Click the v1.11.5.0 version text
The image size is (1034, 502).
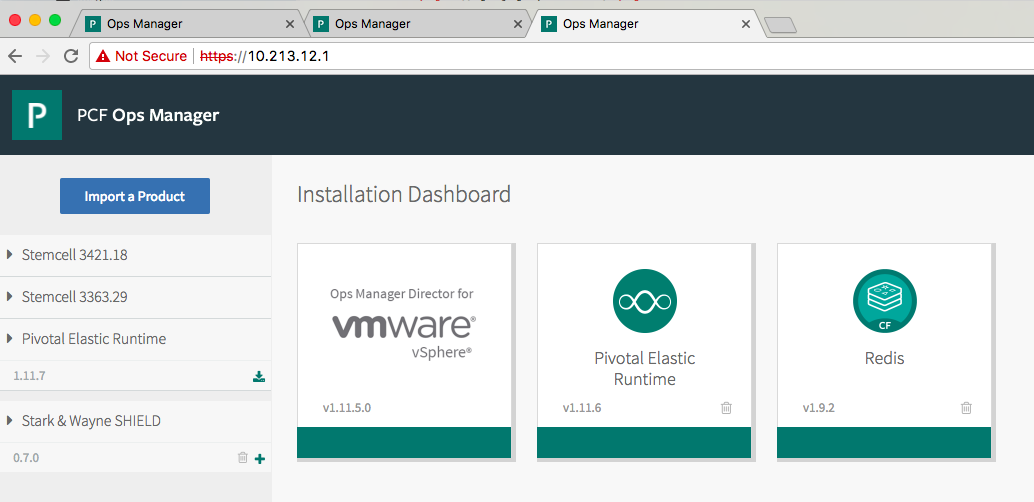pyautogui.click(x=346, y=408)
